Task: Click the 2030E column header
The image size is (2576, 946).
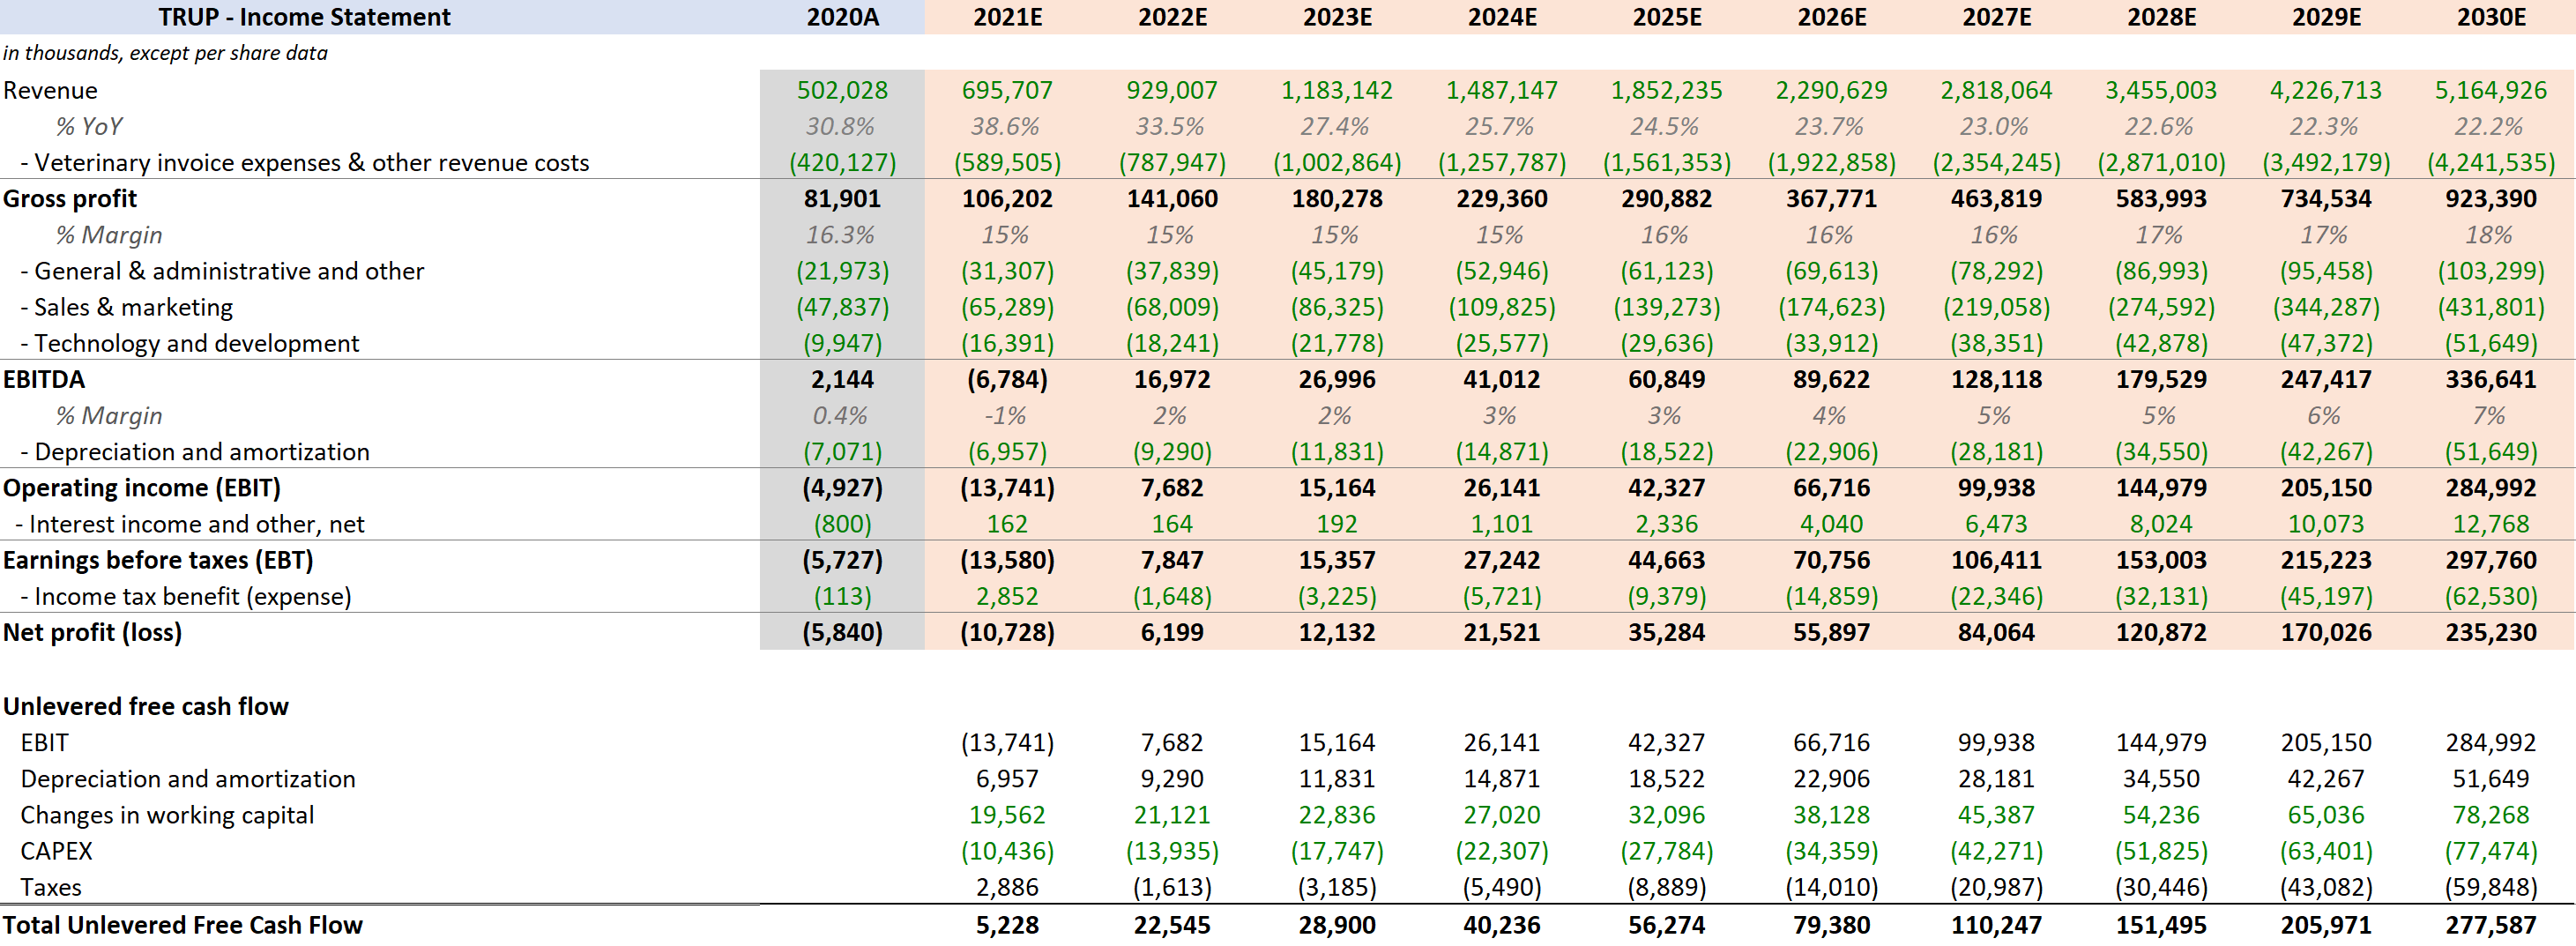Action: click(2491, 17)
